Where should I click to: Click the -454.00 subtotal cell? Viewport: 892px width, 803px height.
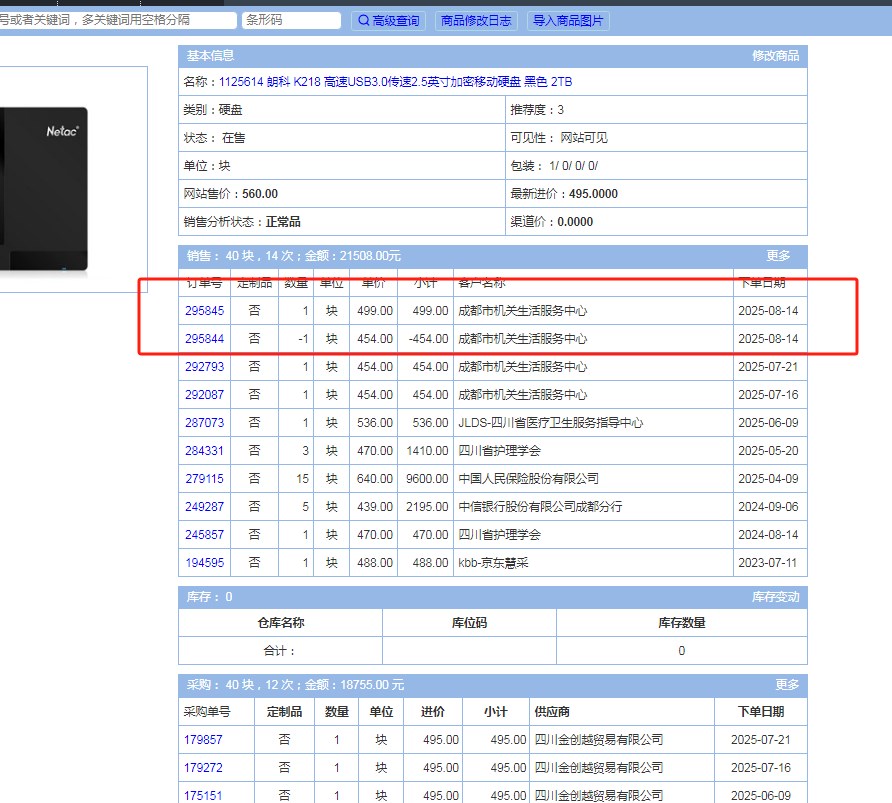(428, 338)
